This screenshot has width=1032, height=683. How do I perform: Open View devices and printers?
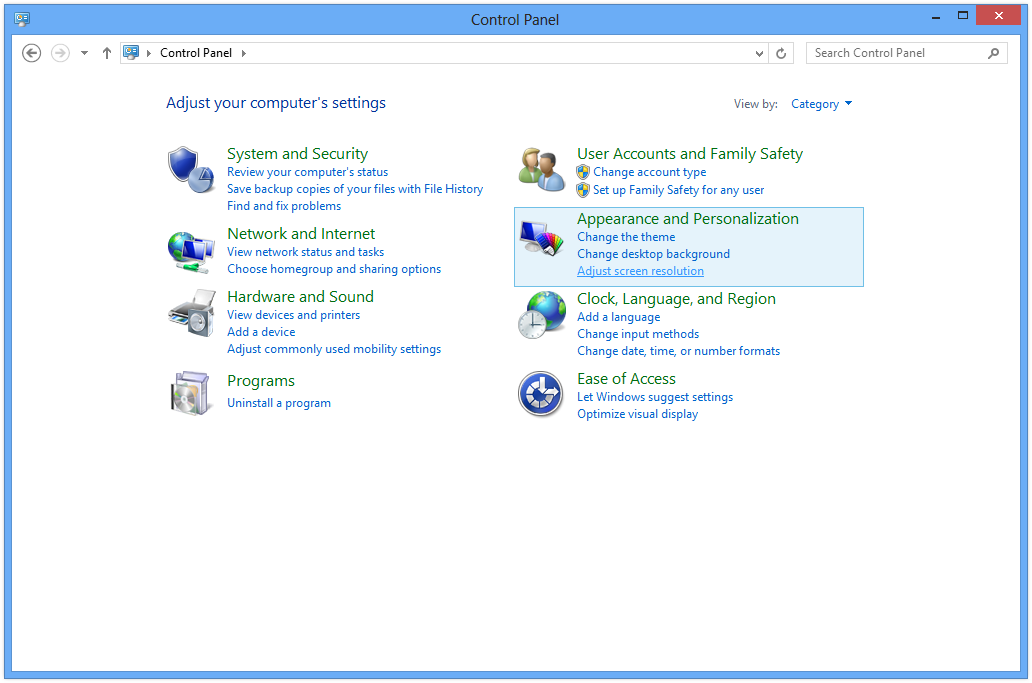[294, 315]
